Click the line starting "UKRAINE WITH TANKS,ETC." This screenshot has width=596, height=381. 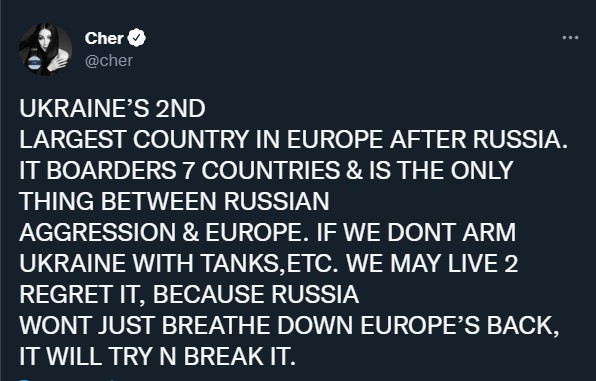[x=268, y=263]
